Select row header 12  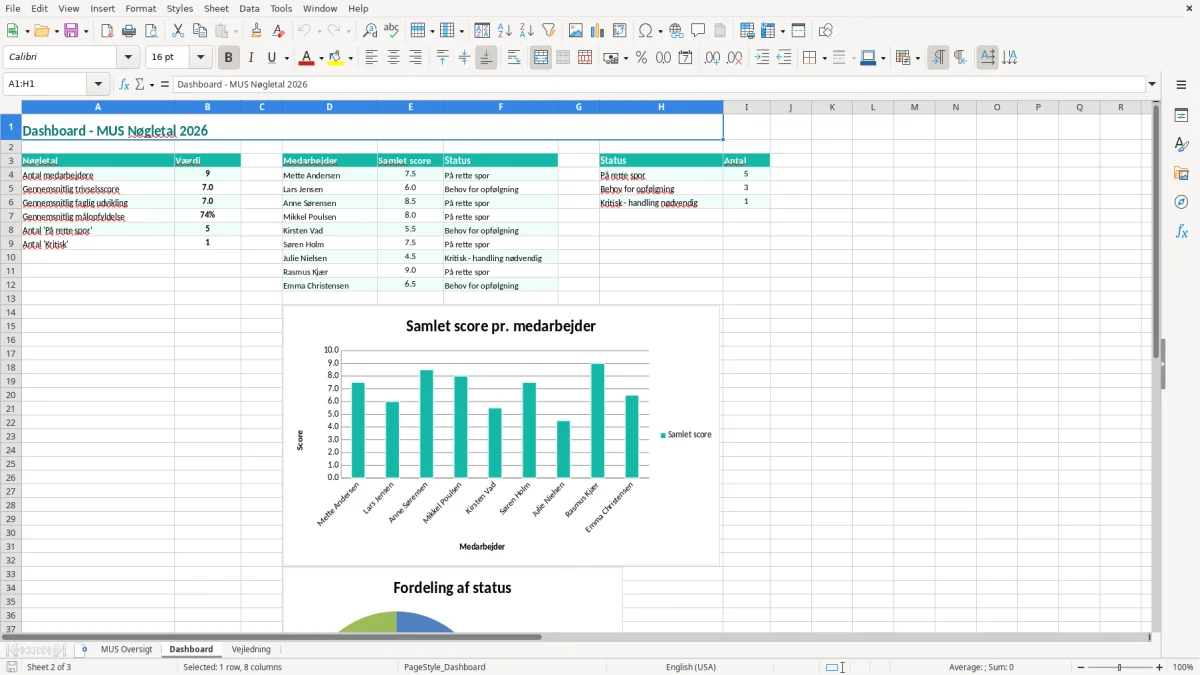11,285
